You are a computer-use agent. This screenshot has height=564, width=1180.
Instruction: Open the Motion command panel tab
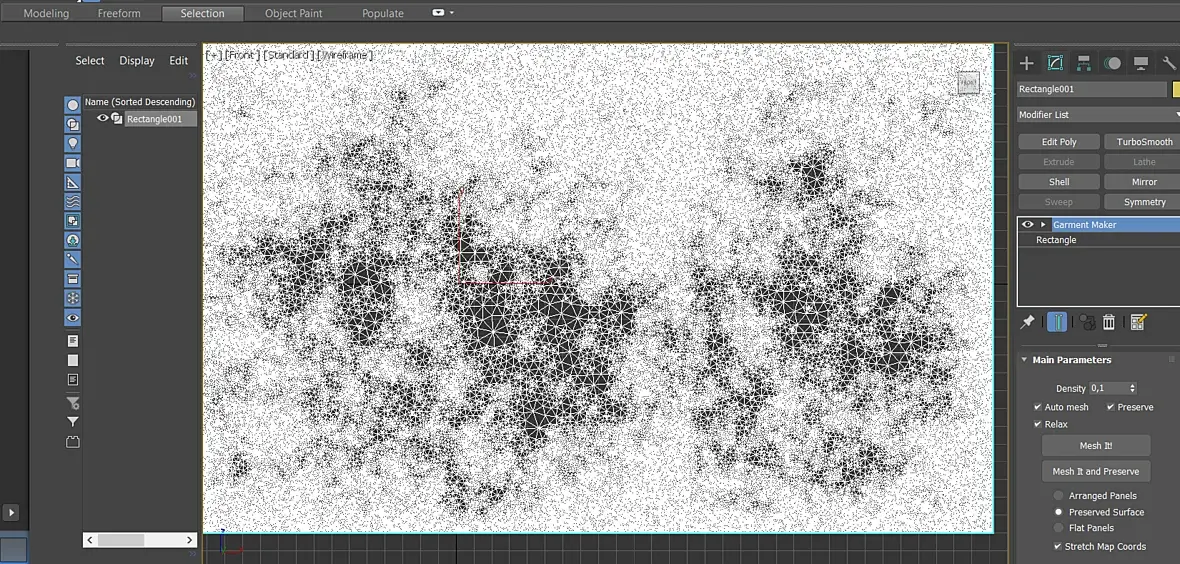pos(1112,63)
